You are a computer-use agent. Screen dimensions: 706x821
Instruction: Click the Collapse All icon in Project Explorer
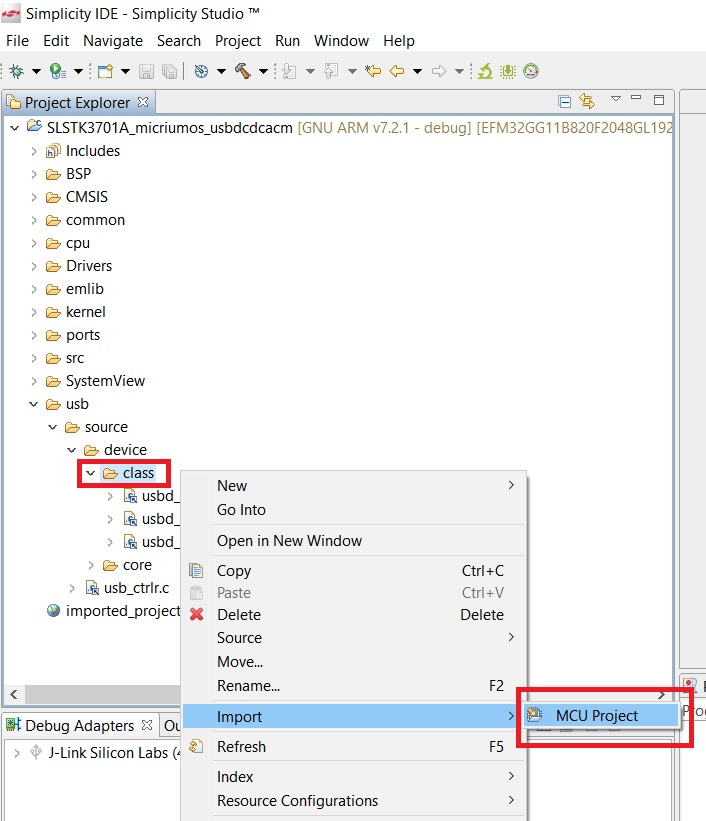[565, 101]
